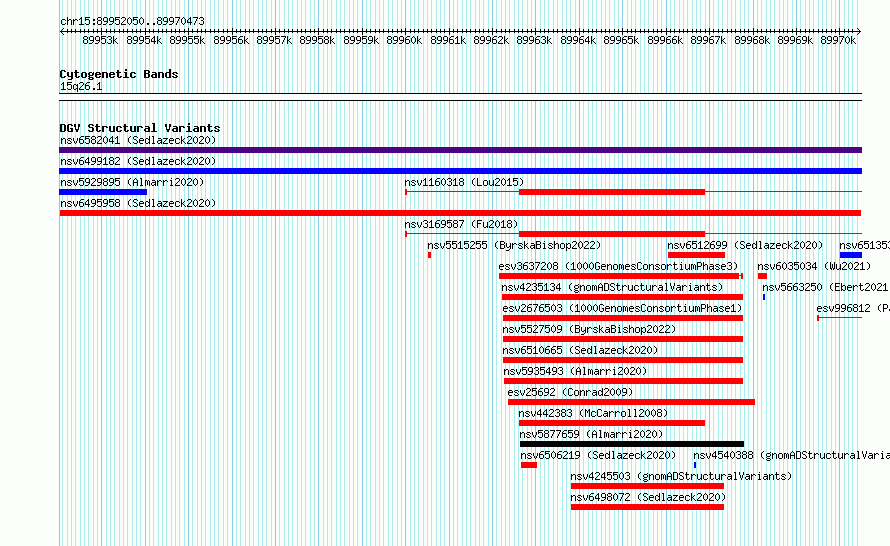
Task: Open nsv6035034 (Wu2021) label
Action: point(814,266)
